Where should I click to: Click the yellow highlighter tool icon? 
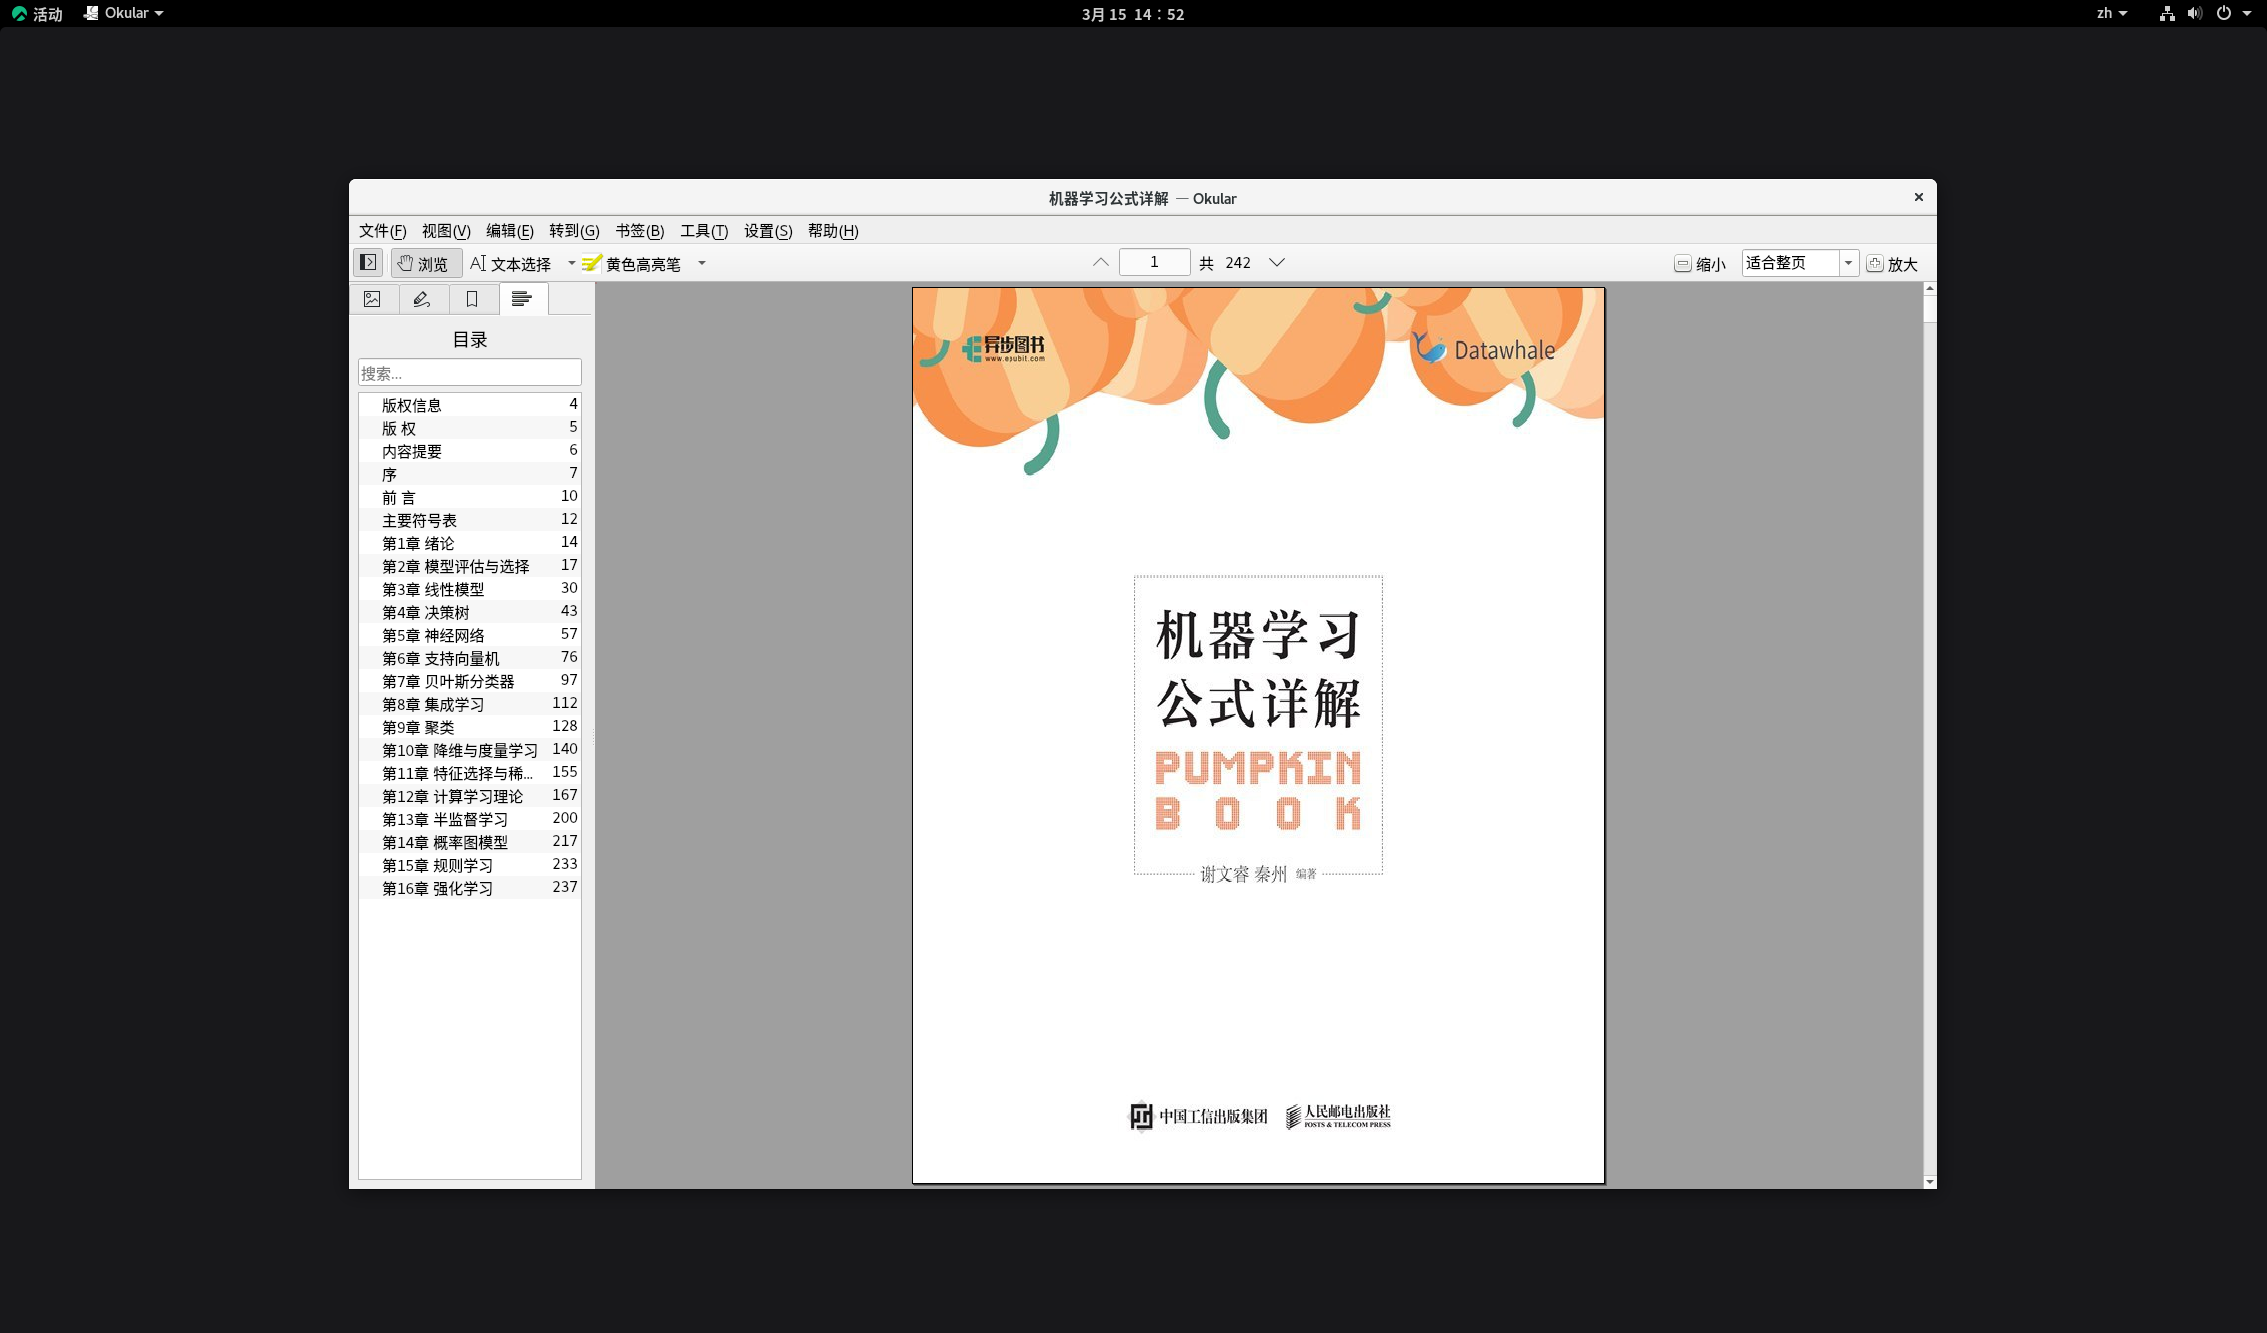click(592, 263)
